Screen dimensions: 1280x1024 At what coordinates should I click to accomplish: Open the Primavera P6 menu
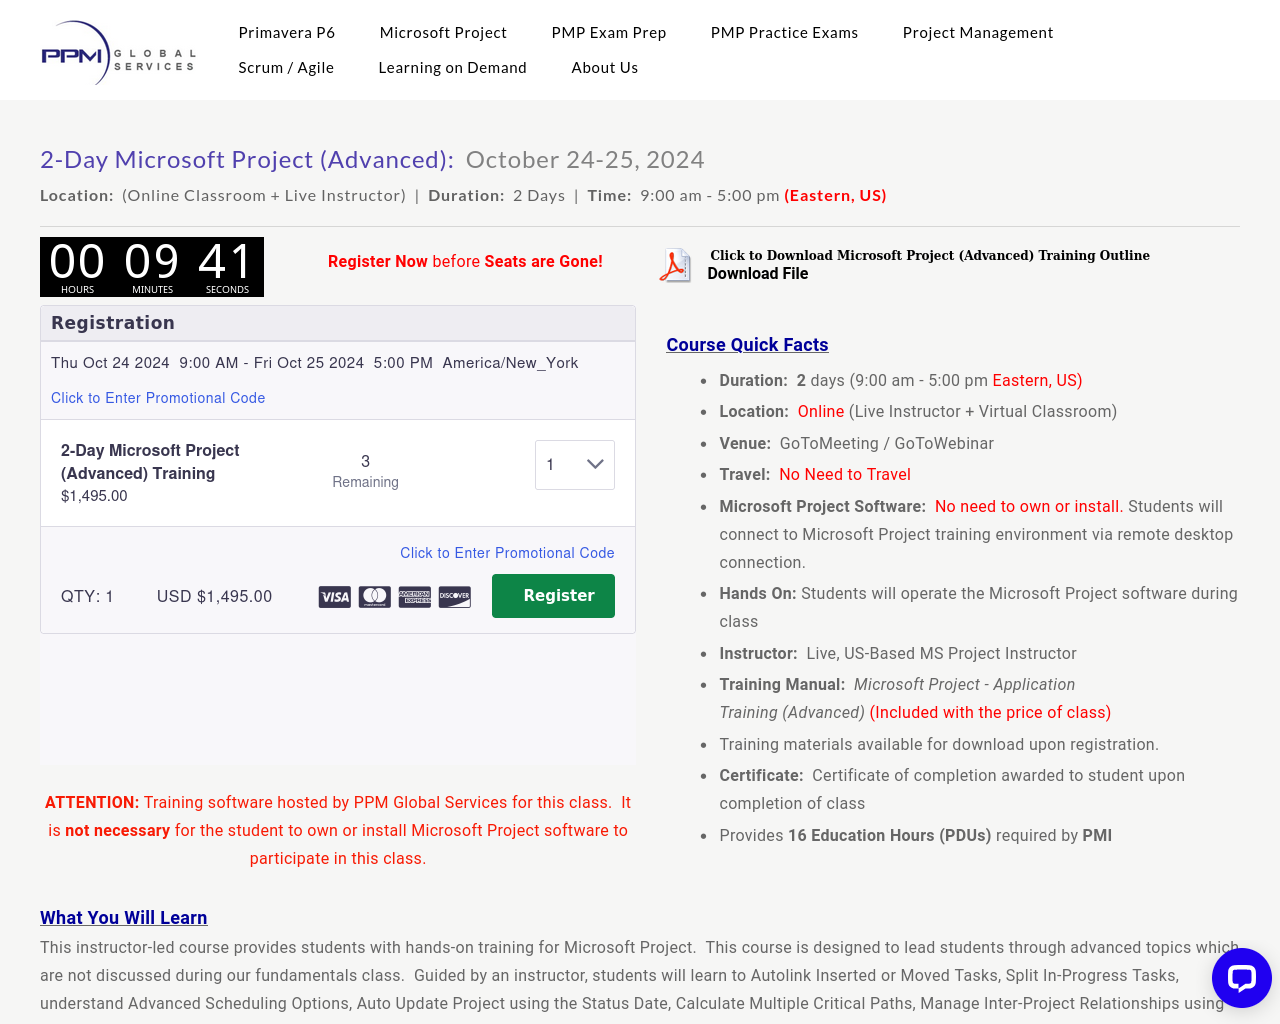click(x=287, y=33)
